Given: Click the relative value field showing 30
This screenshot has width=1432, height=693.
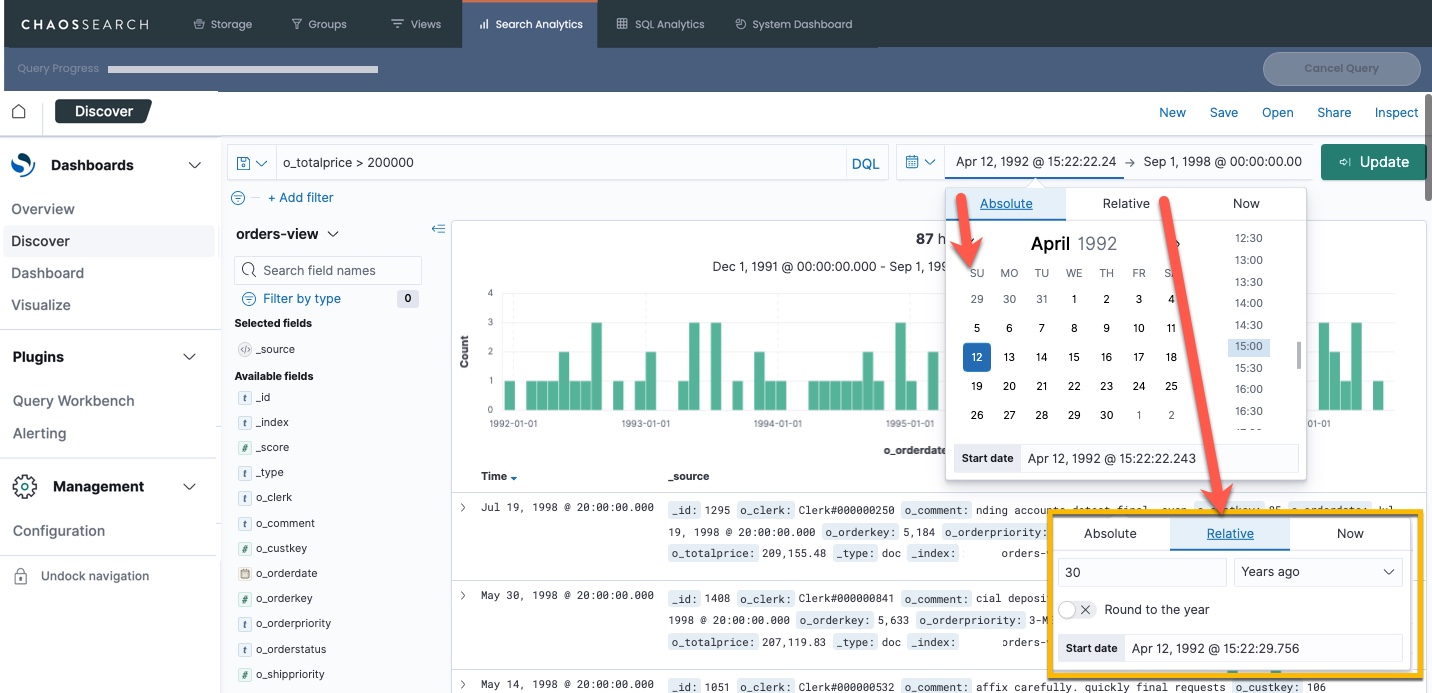Looking at the screenshot, I should tap(1142, 572).
